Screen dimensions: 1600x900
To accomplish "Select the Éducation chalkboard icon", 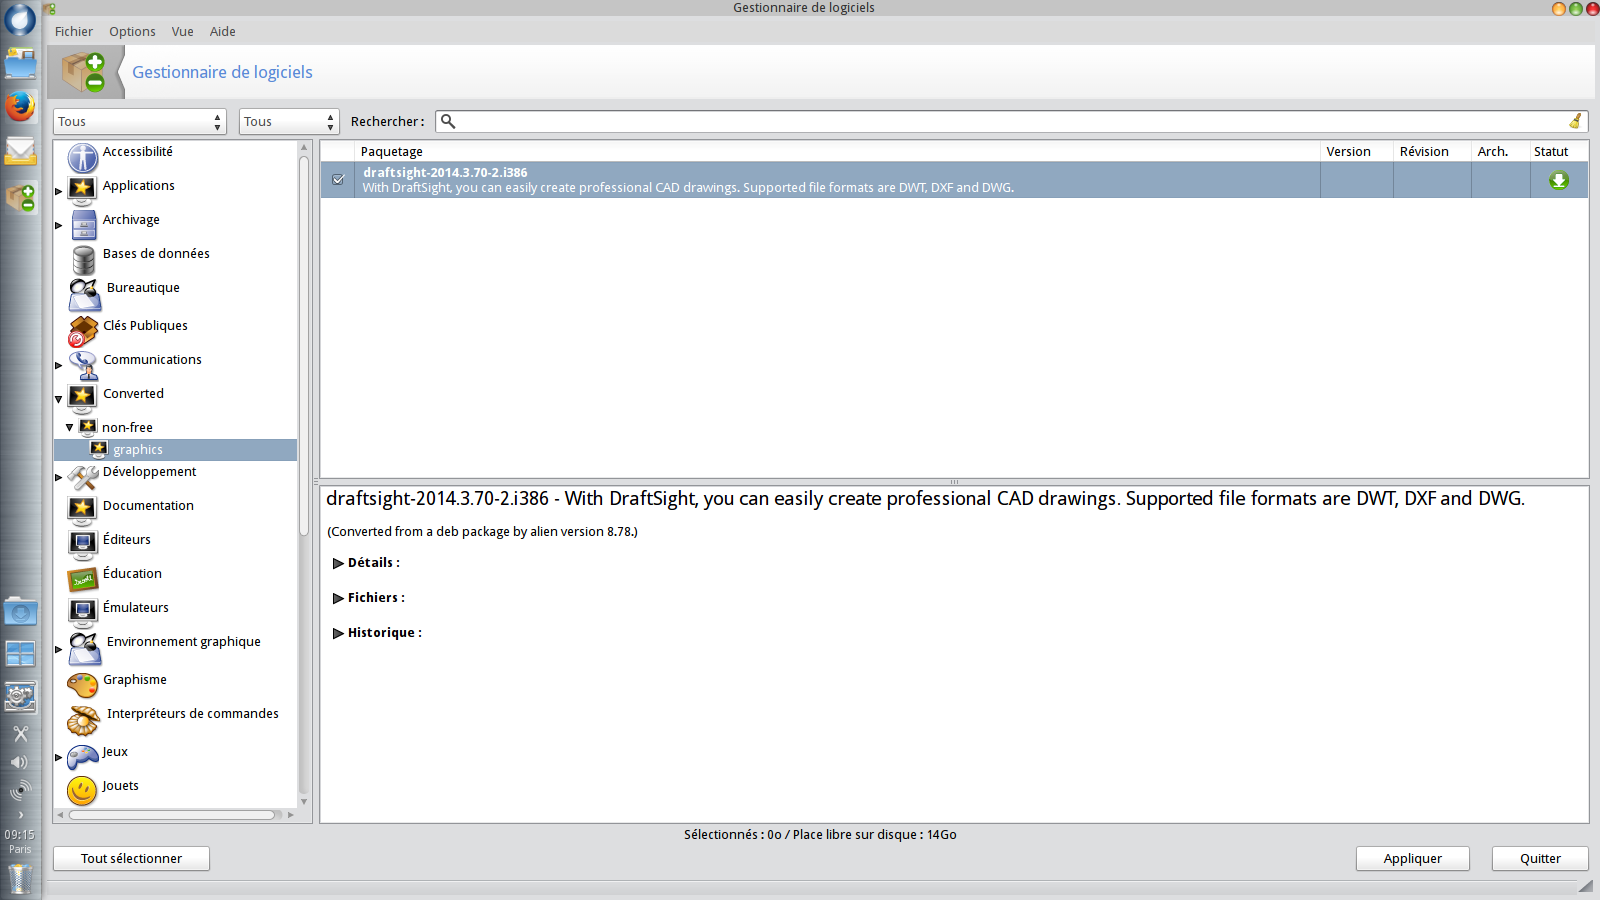I will click(x=82, y=579).
